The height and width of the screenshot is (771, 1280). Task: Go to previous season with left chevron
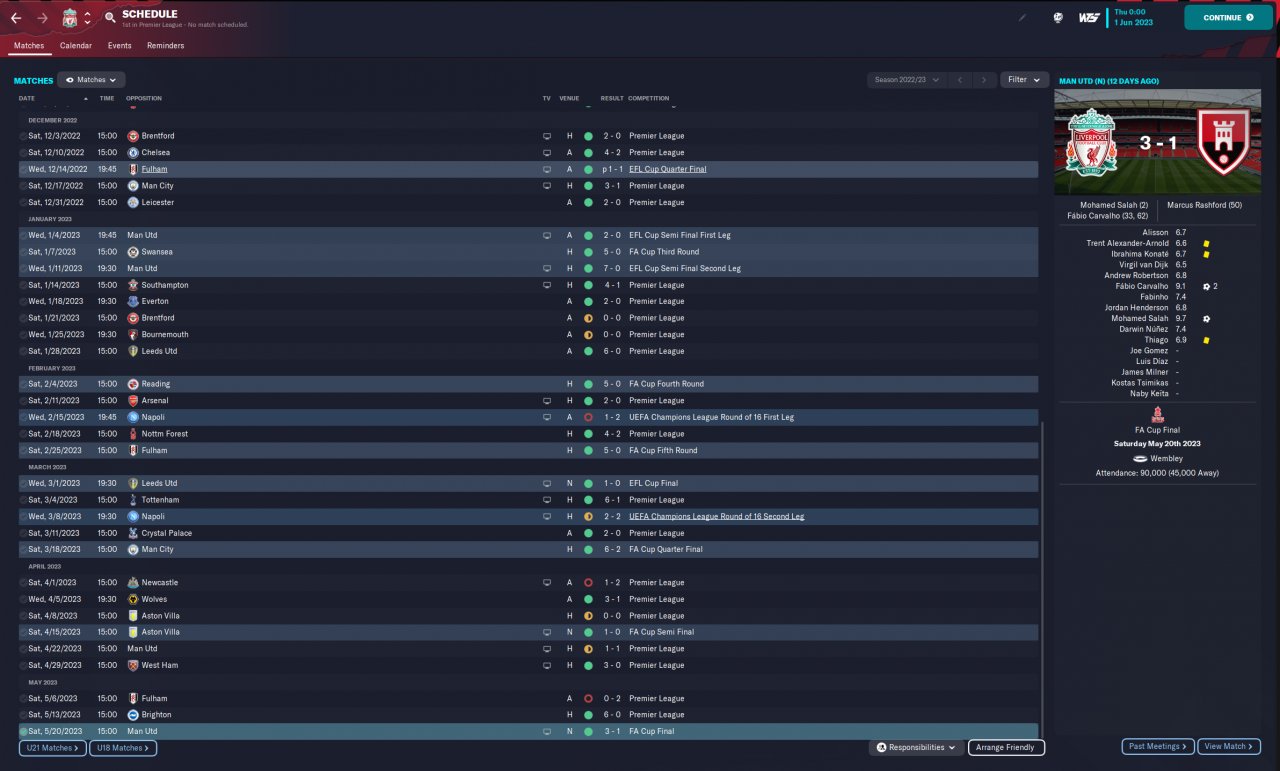[960, 80]
